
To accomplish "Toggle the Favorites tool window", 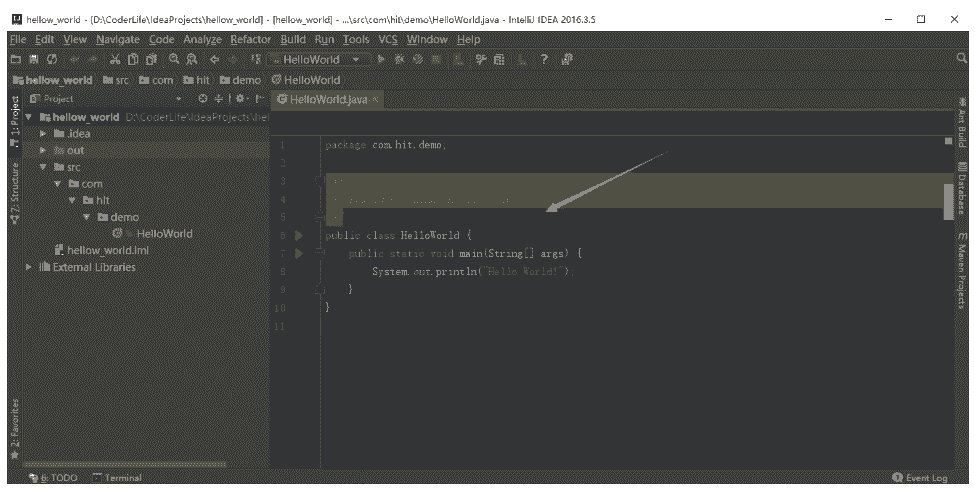I will pos(14,427).
